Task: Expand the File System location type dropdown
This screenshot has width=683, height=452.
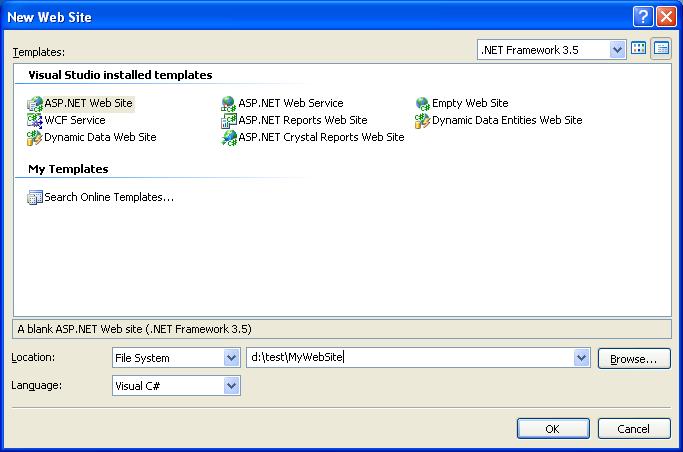Action: click(x=231, y=358)
